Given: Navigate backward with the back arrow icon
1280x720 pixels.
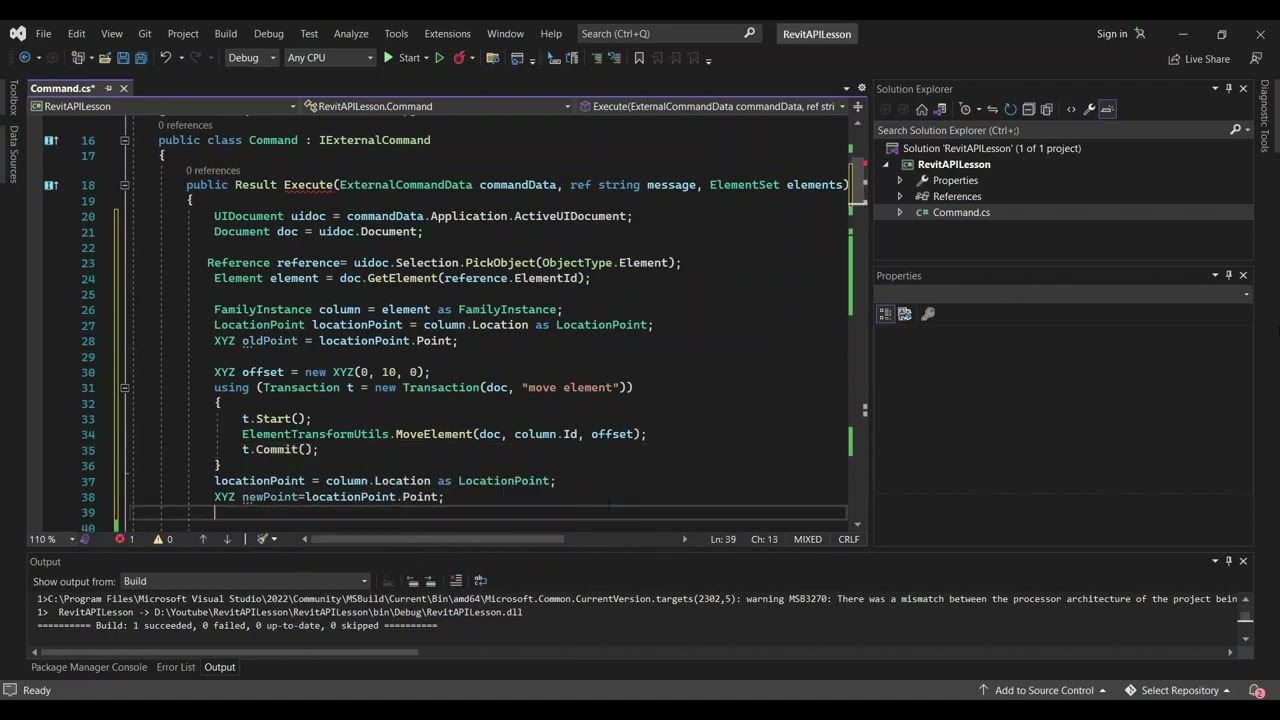Looking at the screenshot, I should [x=25, y=58].
